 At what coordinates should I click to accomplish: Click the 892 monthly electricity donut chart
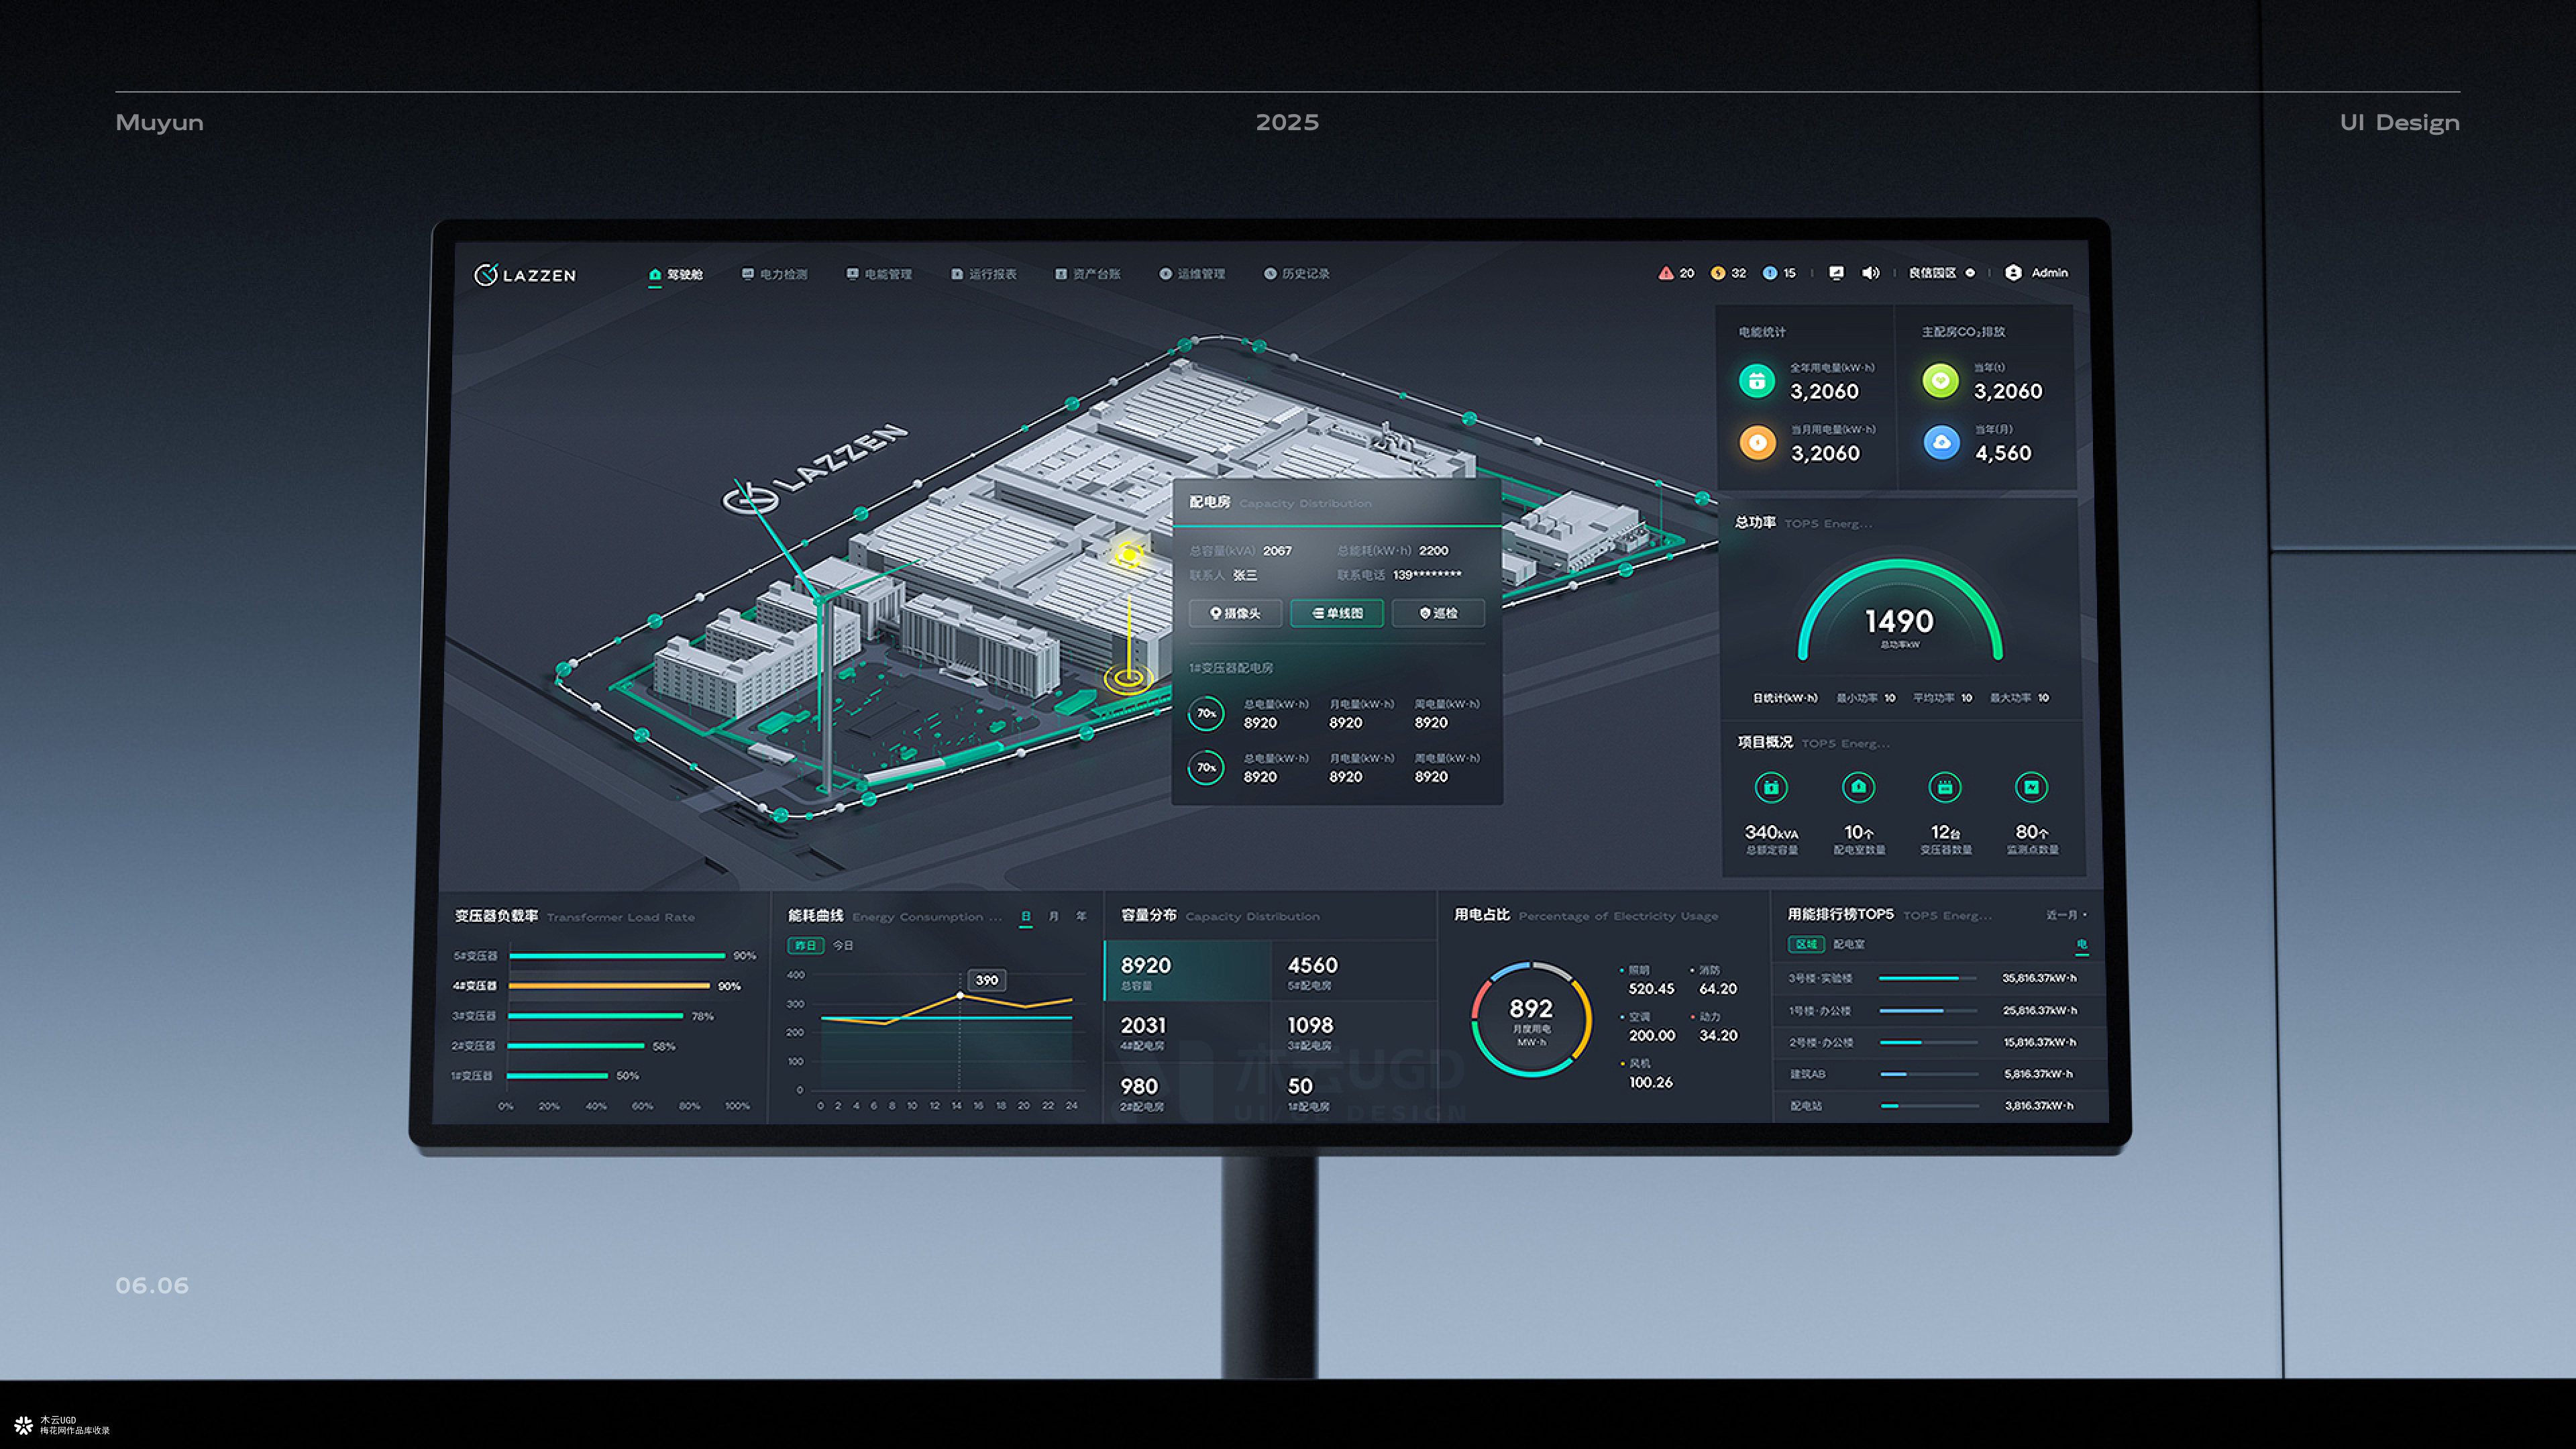(x=1531, y=1020)
